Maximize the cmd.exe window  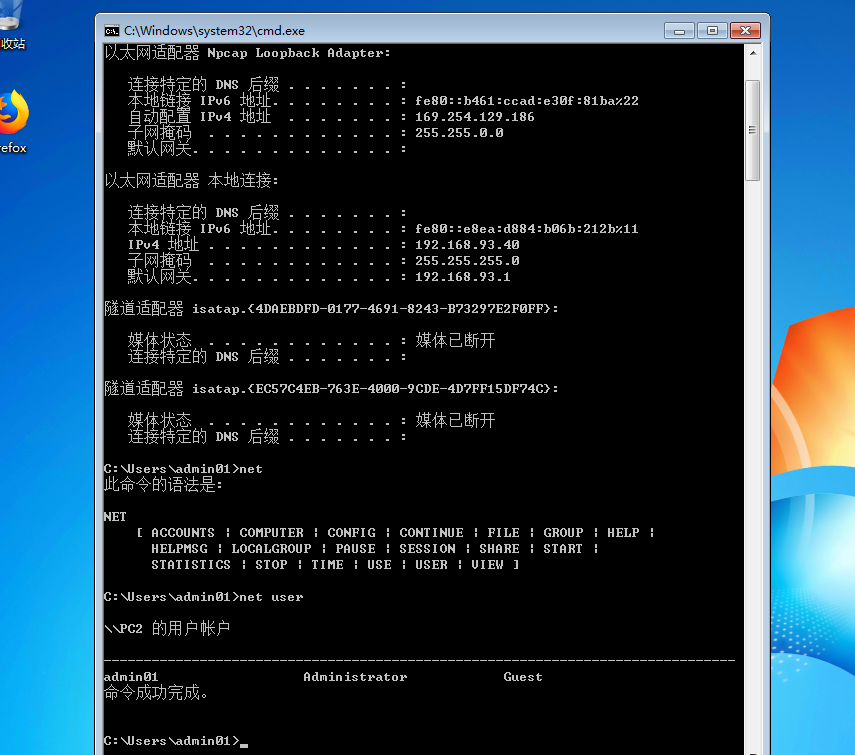(712, 31)
